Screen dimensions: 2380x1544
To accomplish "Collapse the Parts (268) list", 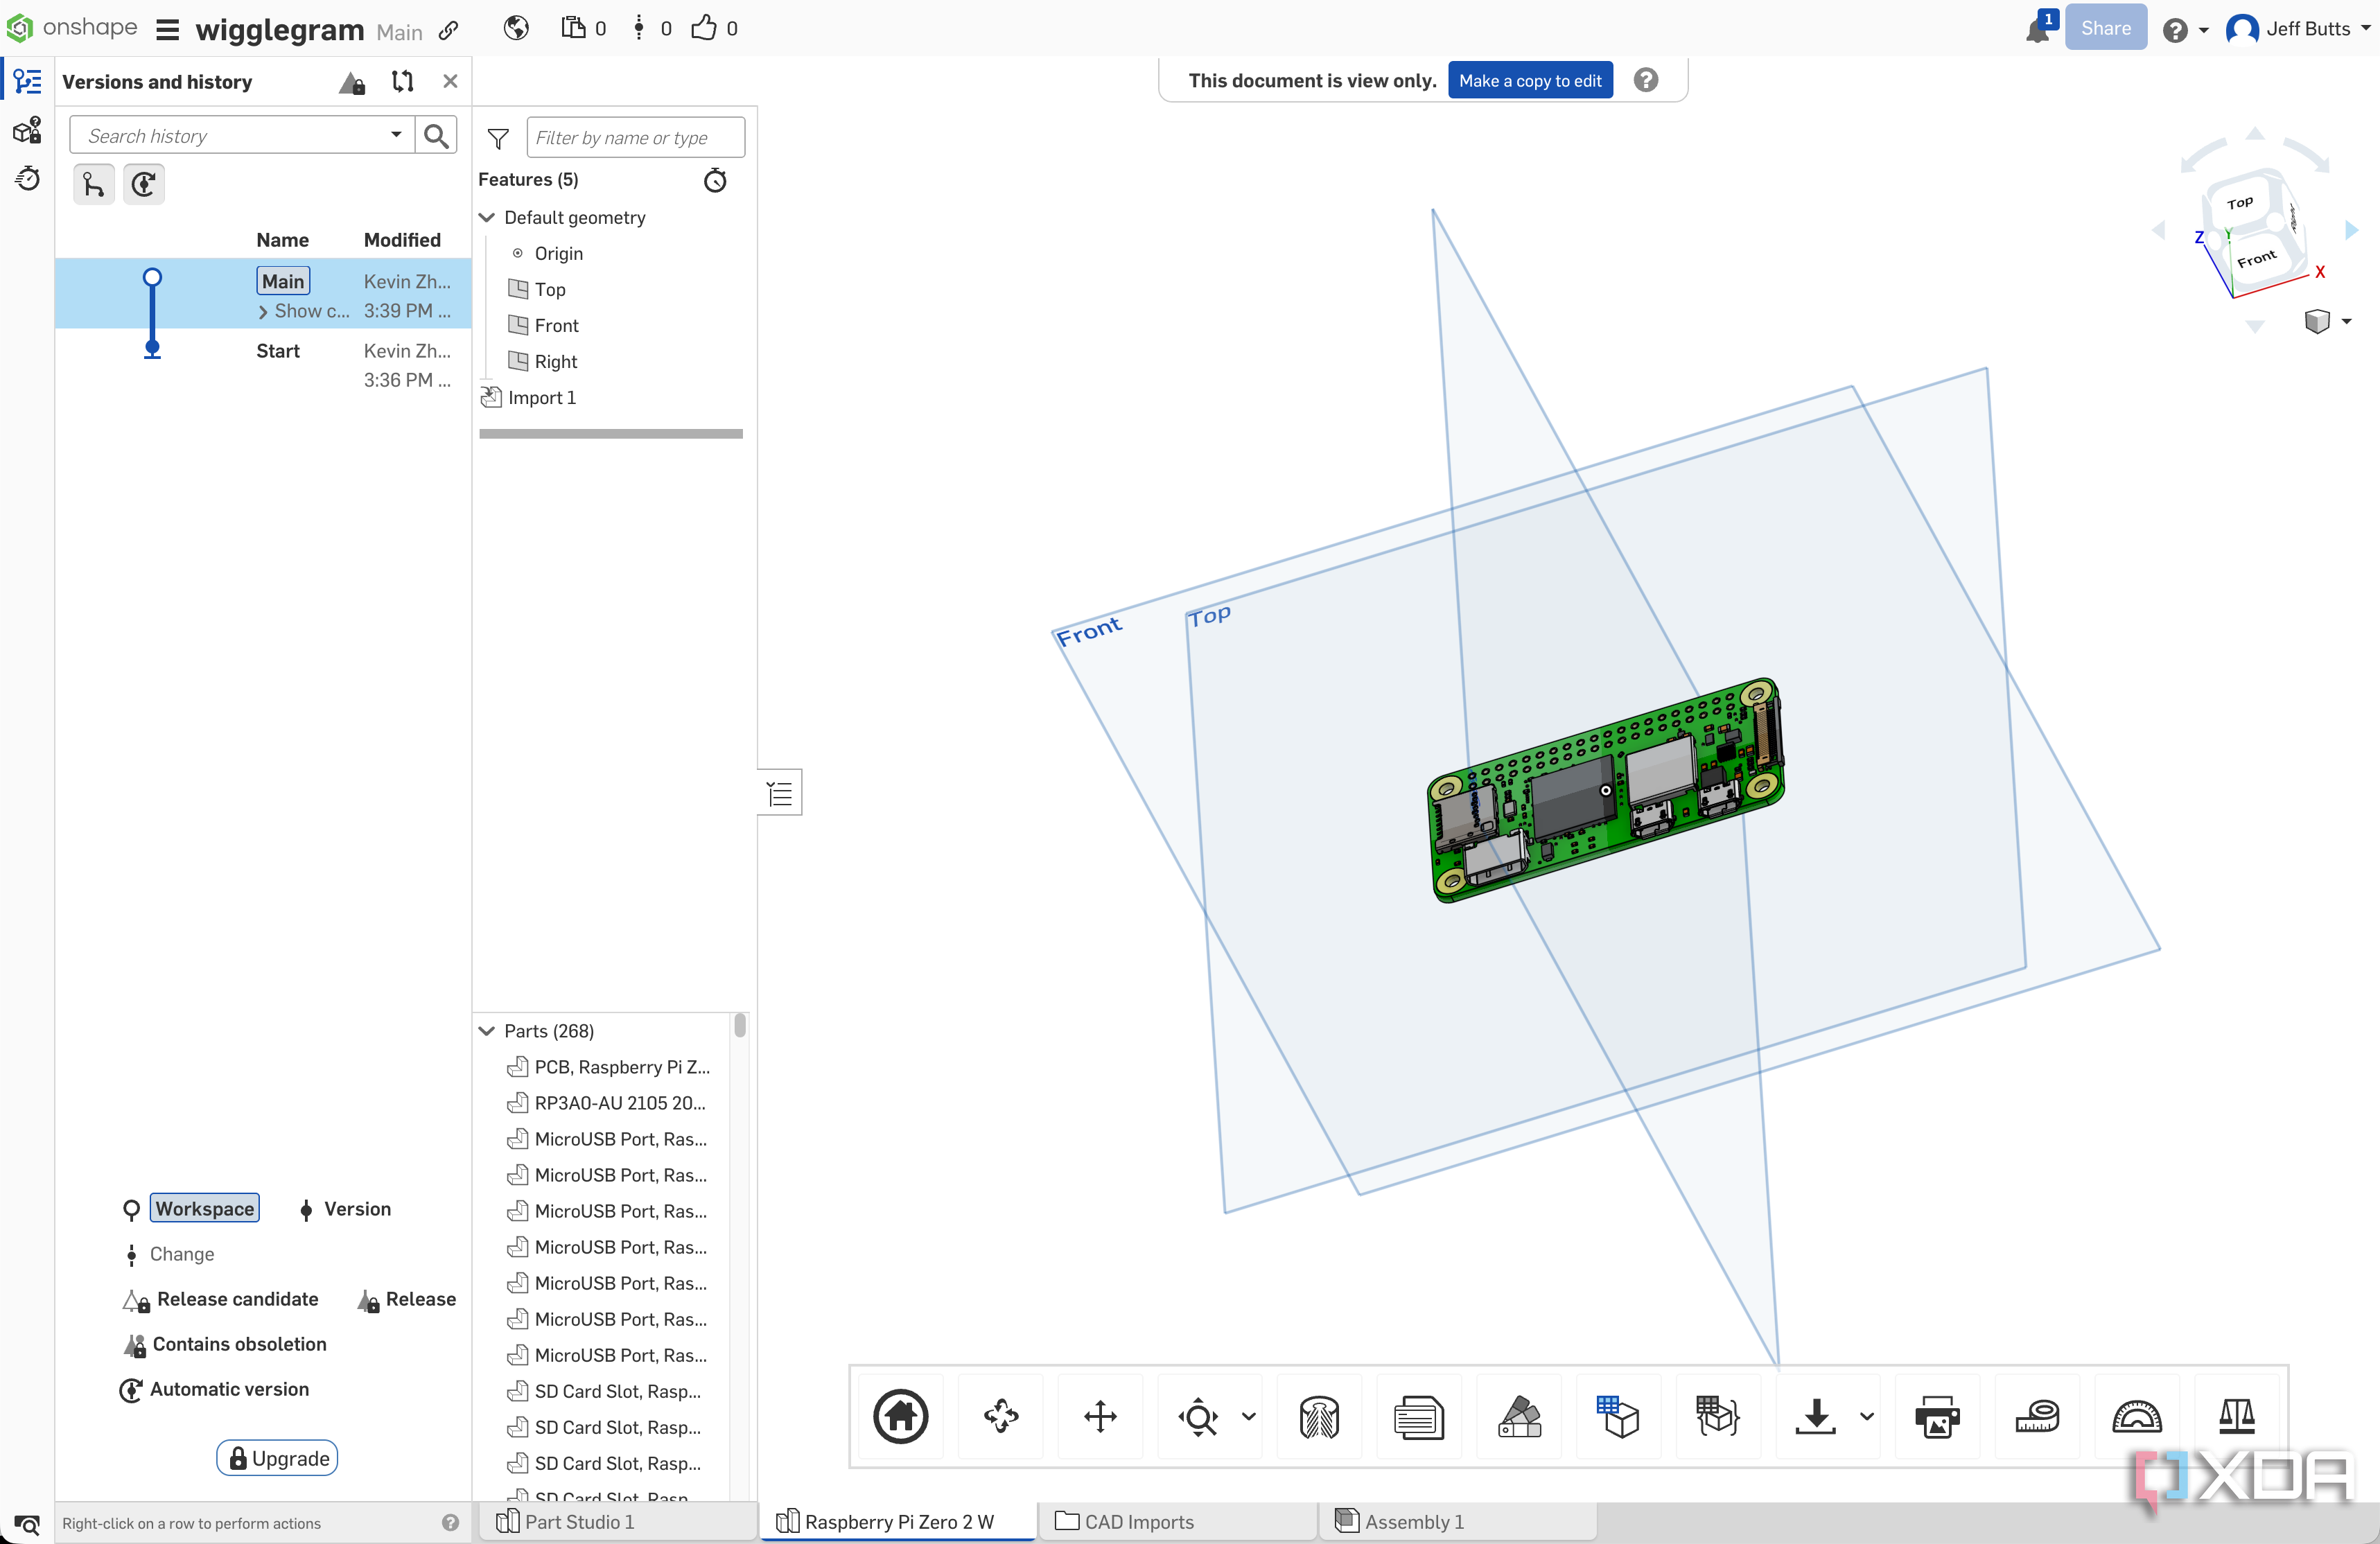I will pos(487,1030).
